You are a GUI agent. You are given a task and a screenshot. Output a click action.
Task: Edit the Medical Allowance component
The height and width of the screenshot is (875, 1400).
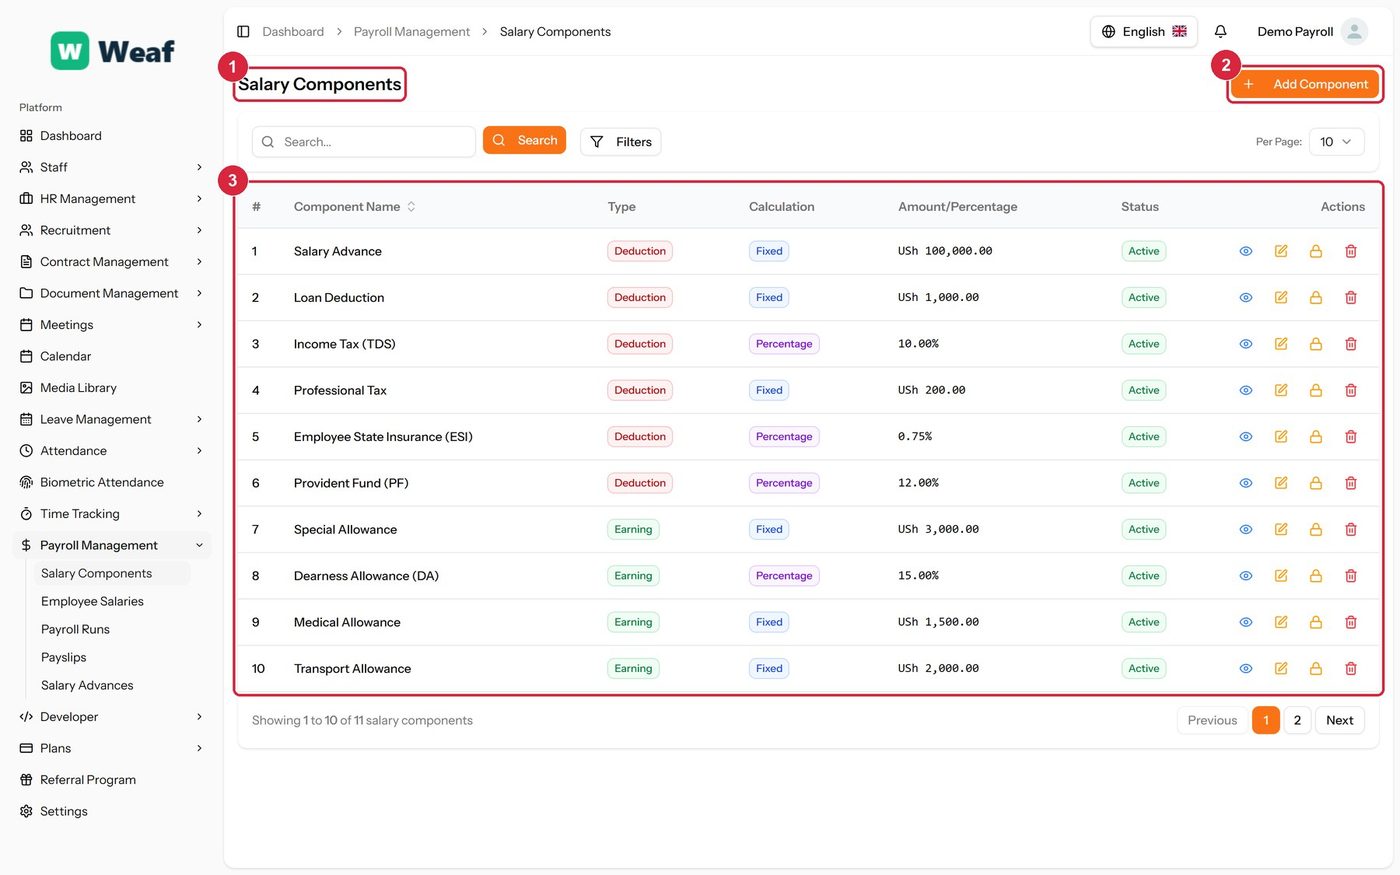coord(1281,622)
